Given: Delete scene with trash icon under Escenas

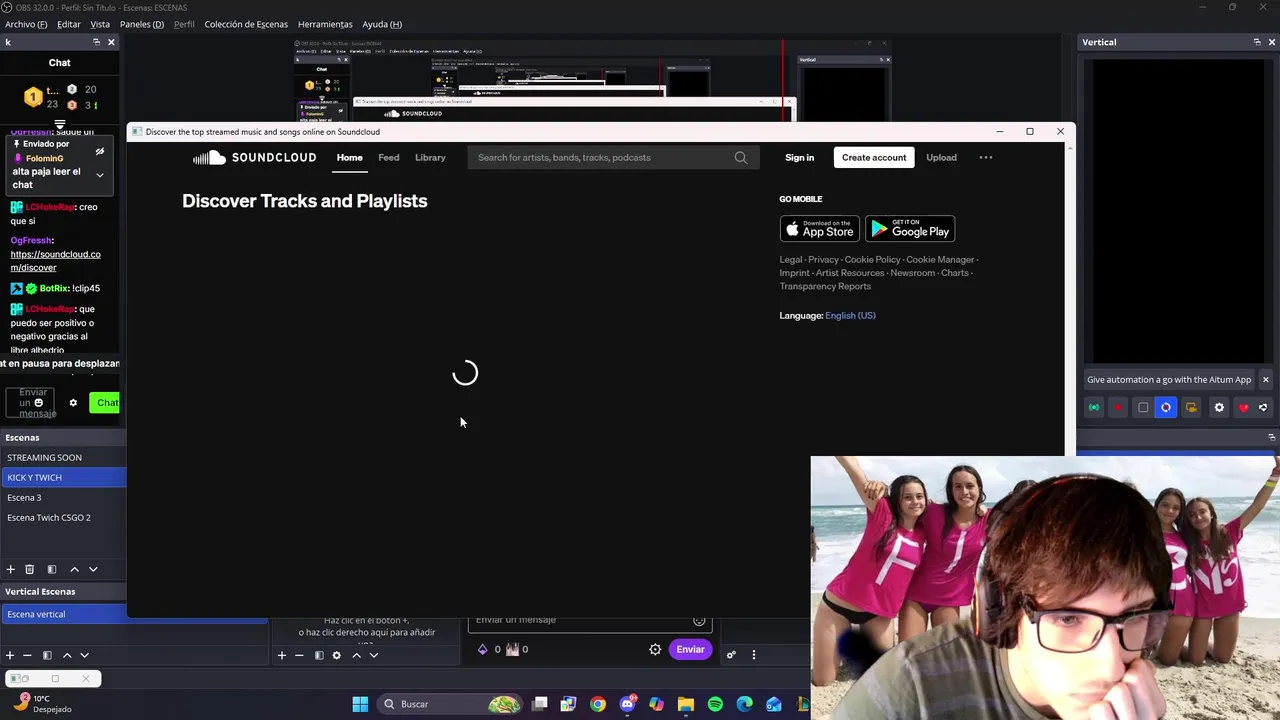Looking at the screenshot, I should click(30, 569).
